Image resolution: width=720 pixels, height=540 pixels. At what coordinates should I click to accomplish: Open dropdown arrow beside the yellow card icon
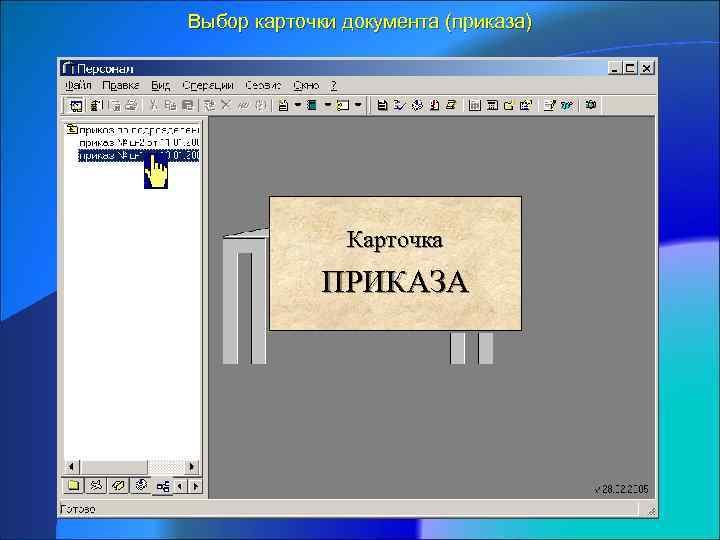click(358, 106)
